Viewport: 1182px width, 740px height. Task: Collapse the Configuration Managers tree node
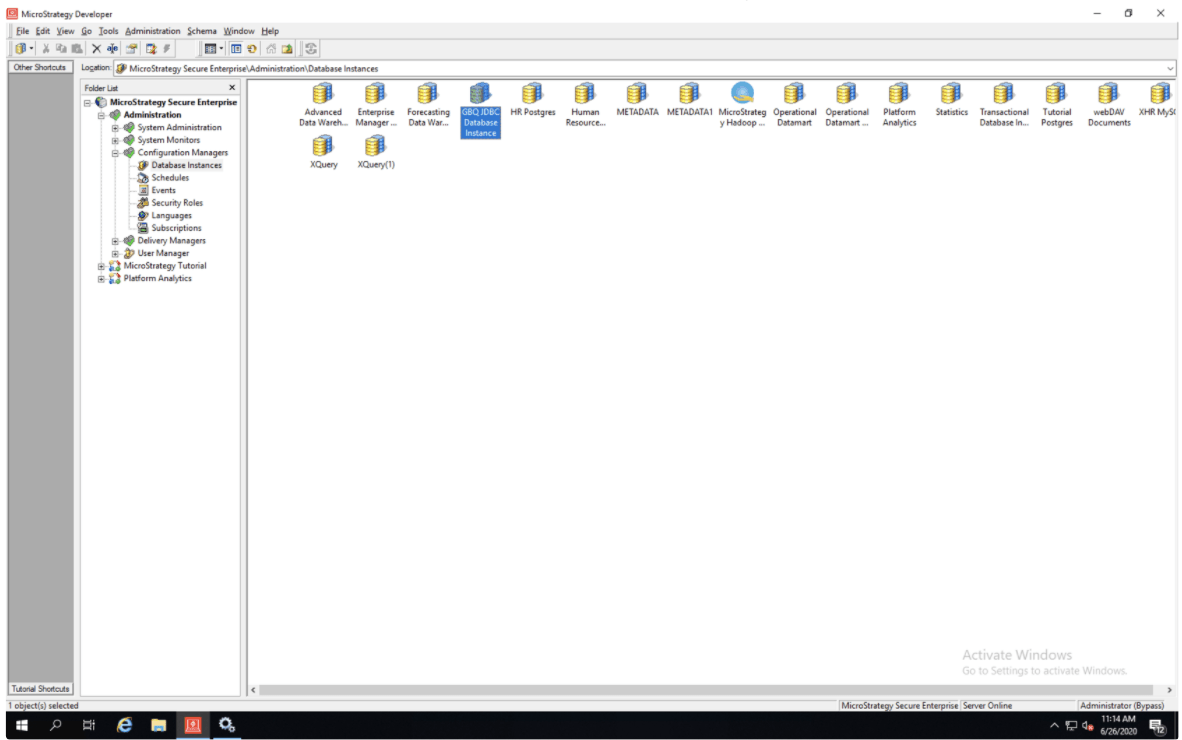115,153
